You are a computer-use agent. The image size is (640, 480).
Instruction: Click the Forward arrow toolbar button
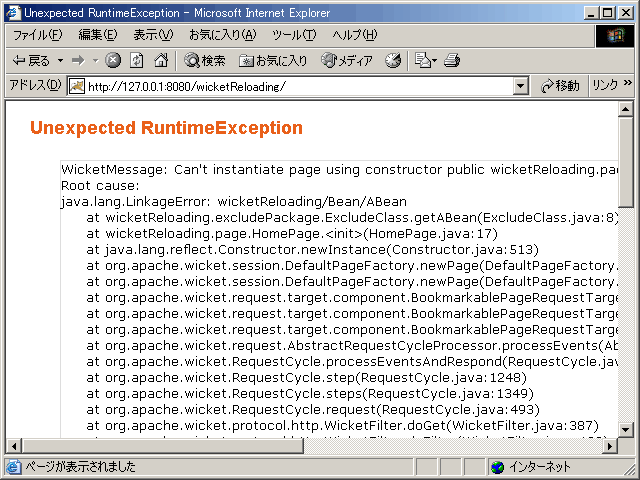(78, 61)
